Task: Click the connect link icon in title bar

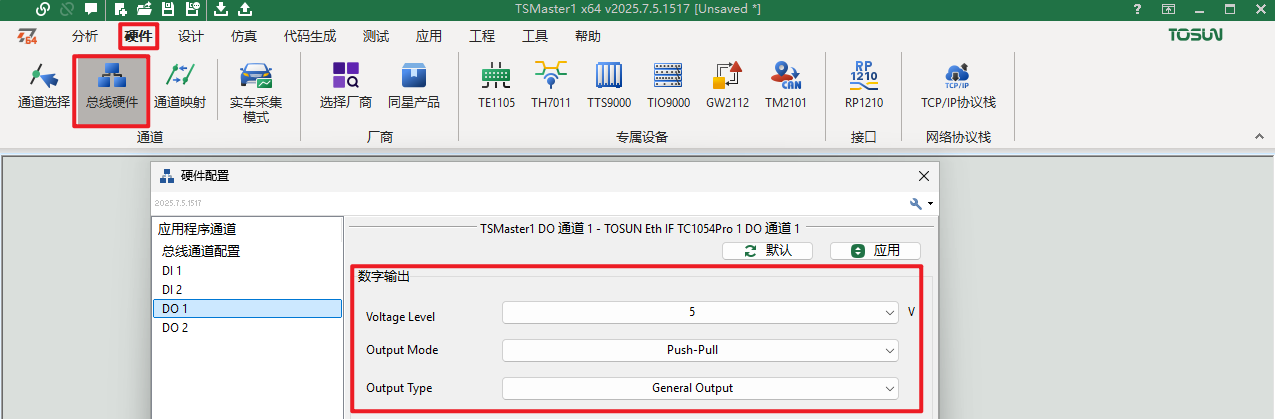Action: coord(42,9)
